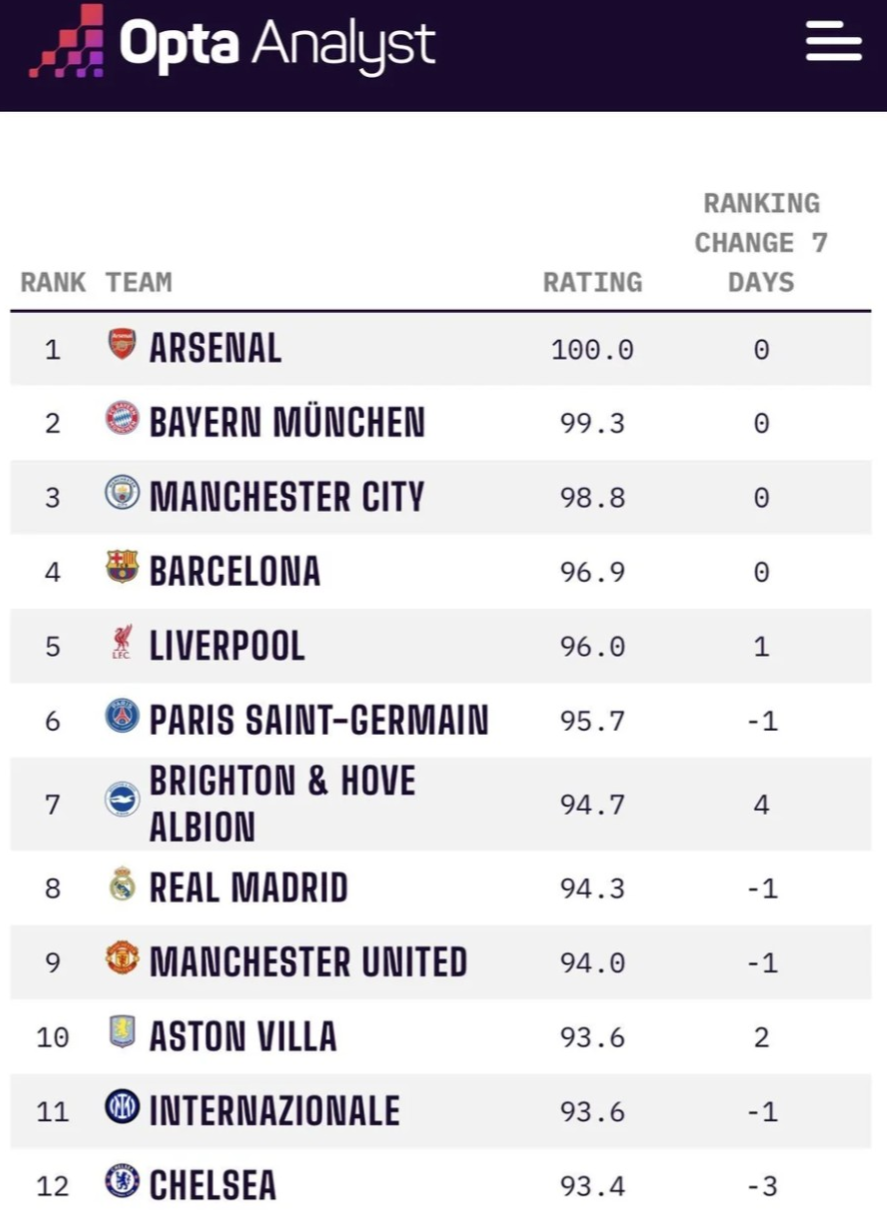This screenshot has height=1216, width=887.
Task: Click the Internazionale crest
Action: (x=122, y=1107)
